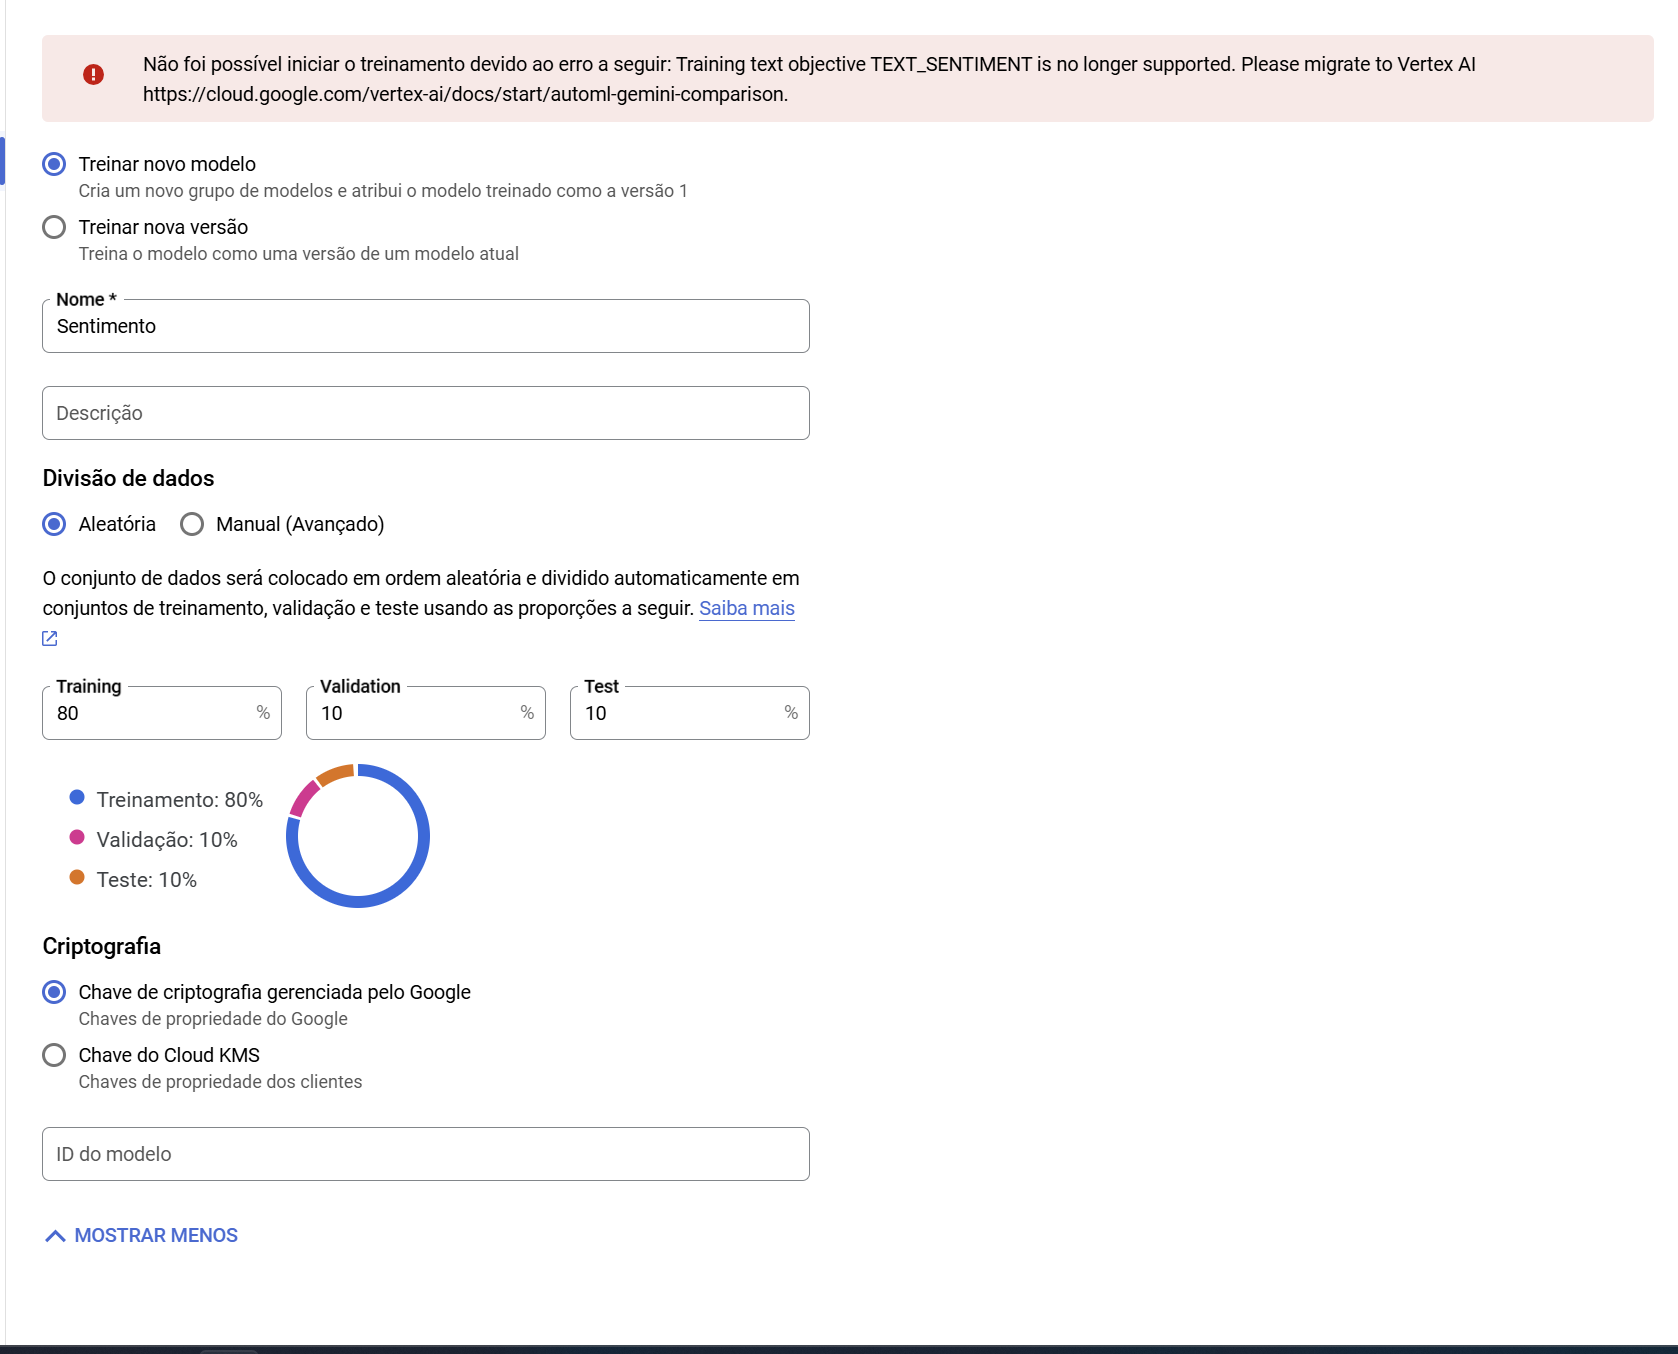This screenshot has width=1678, height=1354.
Task: Click the Vertex AI migration URL text
Action: (465, 94)
